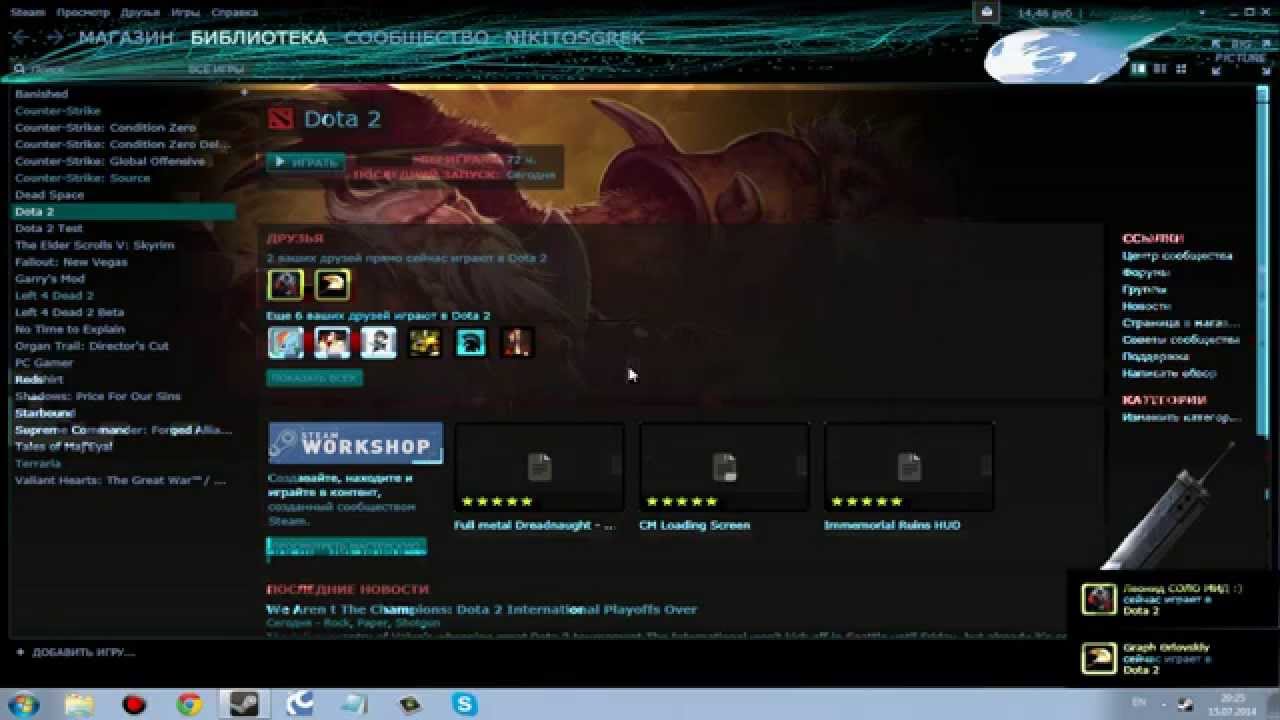
Task: Open second friend avatar with eagle picture
Action: point(332,285)
